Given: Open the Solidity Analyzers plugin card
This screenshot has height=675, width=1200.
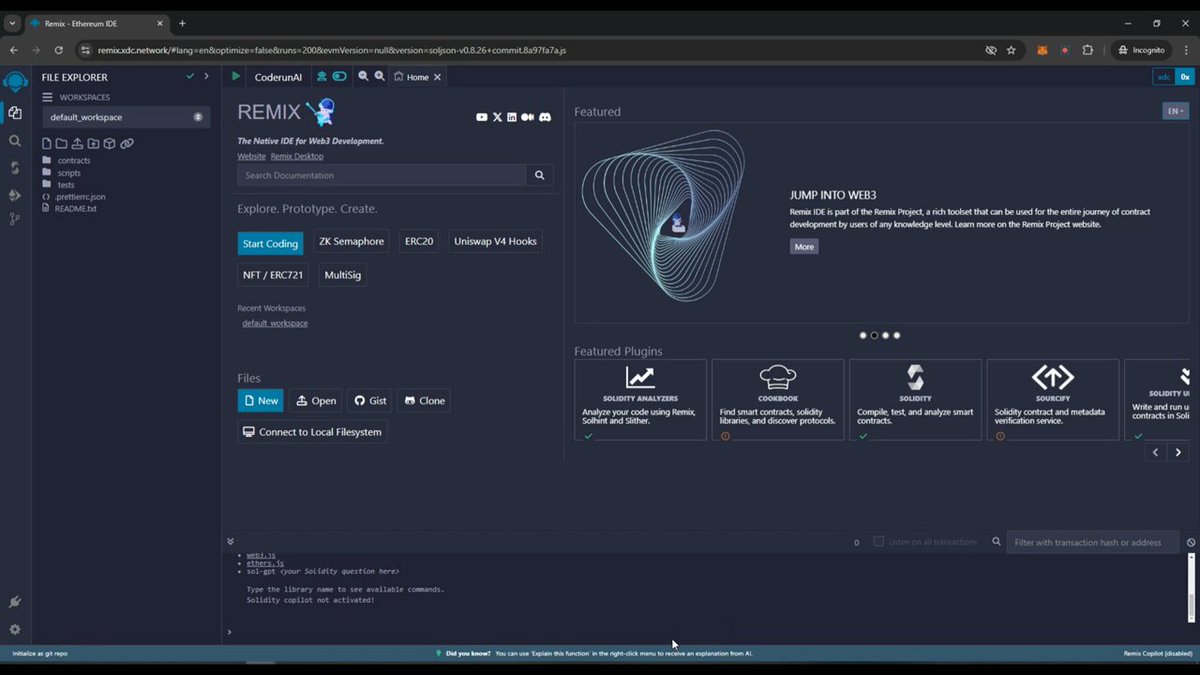Looking at the screenshot, I should (640, 400).
